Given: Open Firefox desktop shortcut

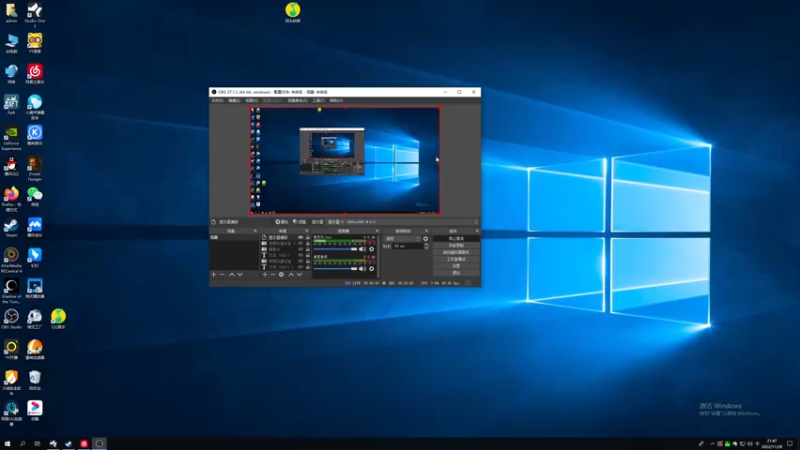Looking at the screenshot, I should coord(11,198).
